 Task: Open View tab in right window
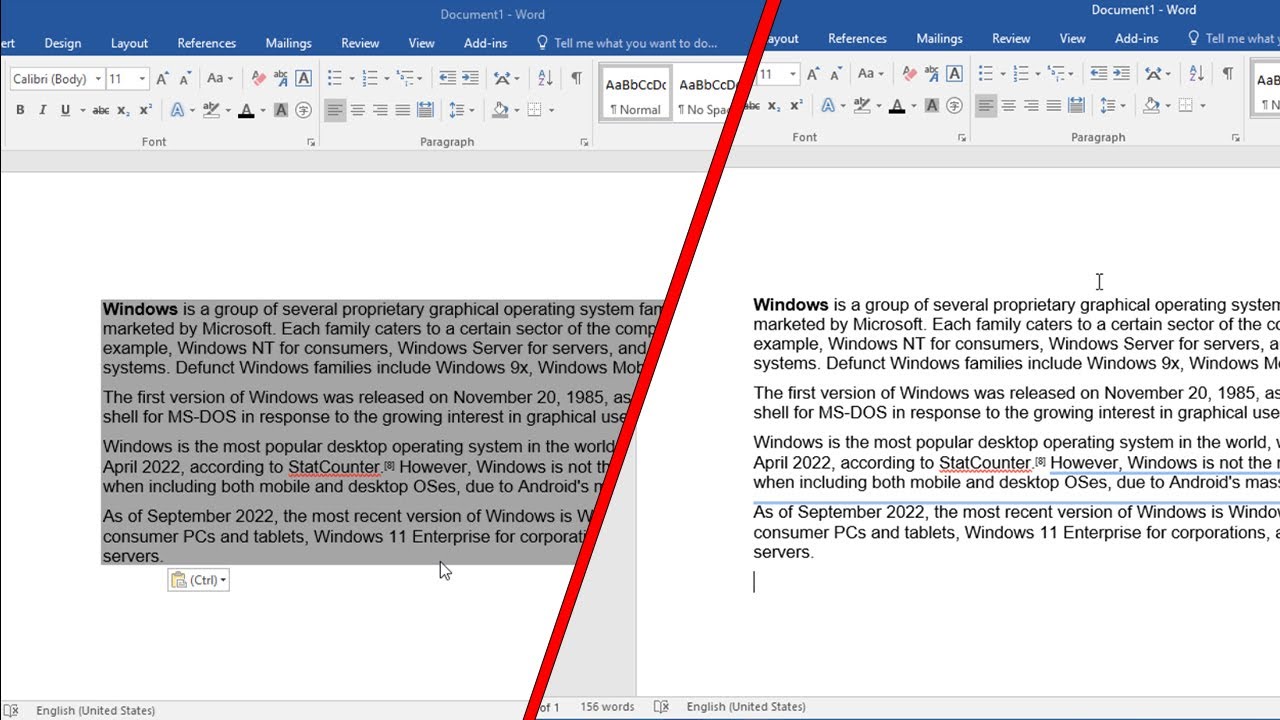[1072, 39]
